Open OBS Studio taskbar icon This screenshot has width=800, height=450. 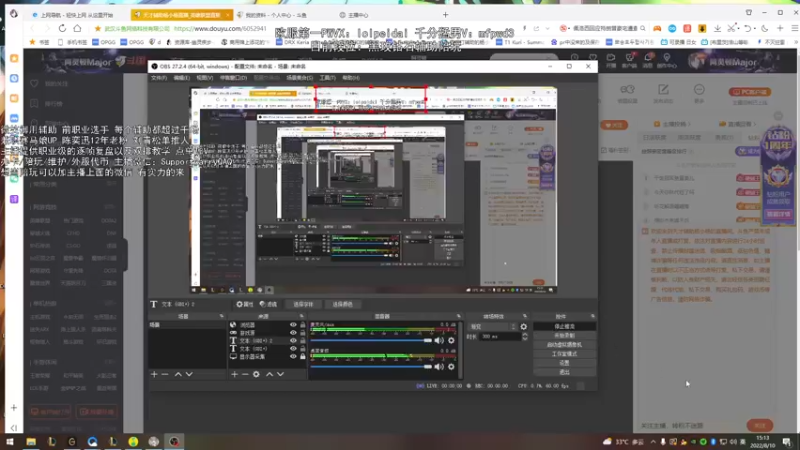click(x=174, y=441)
